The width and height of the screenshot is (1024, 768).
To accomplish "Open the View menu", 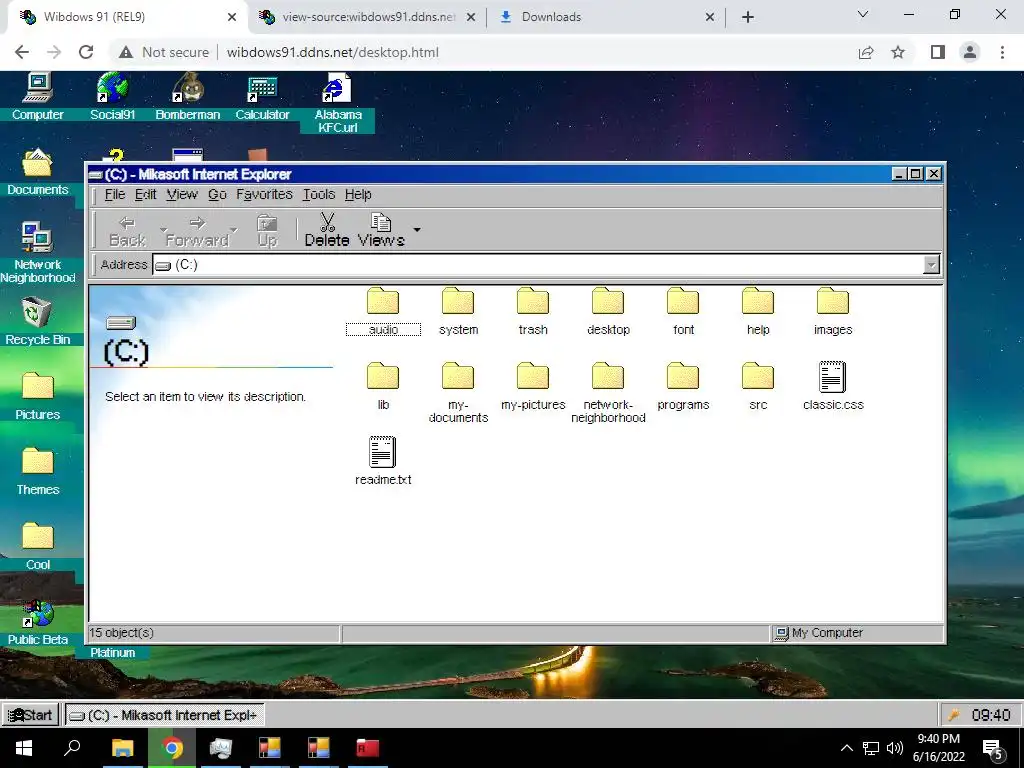I will point(182,195).
